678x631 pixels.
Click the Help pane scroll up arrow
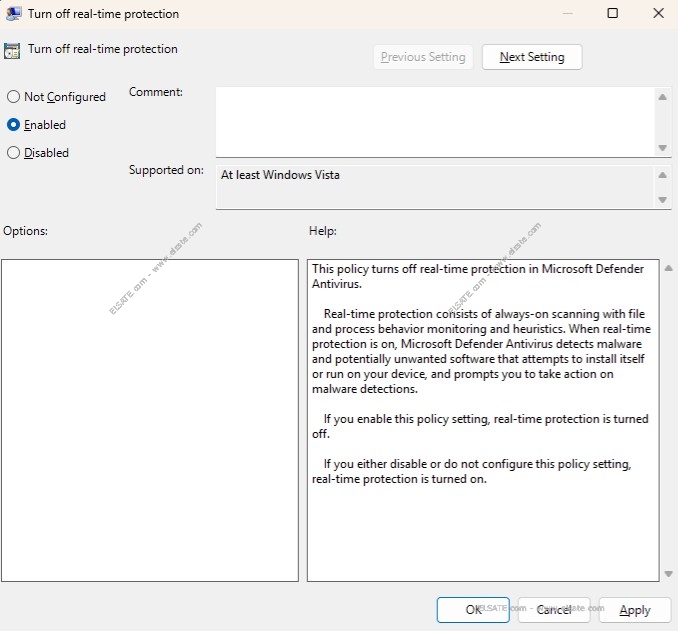(668, 269)
